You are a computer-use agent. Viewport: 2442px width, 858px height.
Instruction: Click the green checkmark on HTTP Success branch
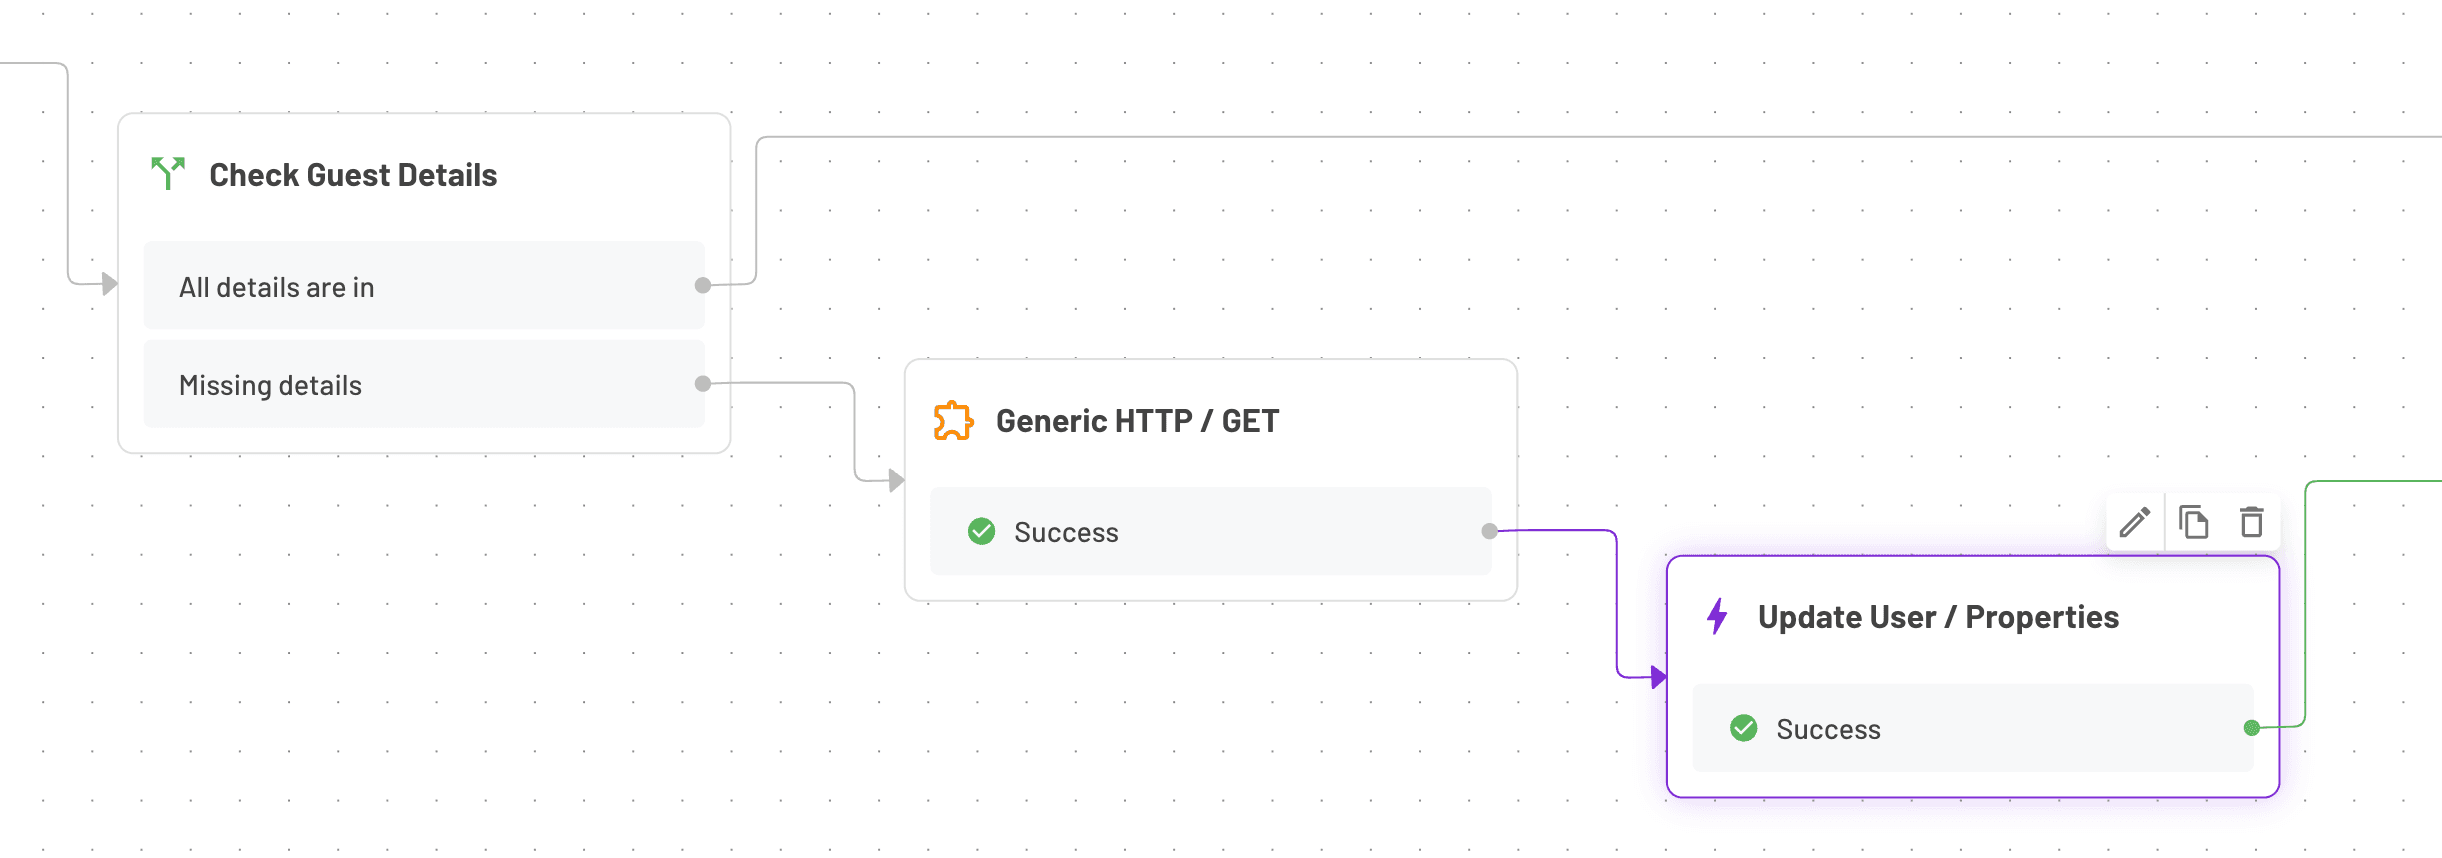981,531
